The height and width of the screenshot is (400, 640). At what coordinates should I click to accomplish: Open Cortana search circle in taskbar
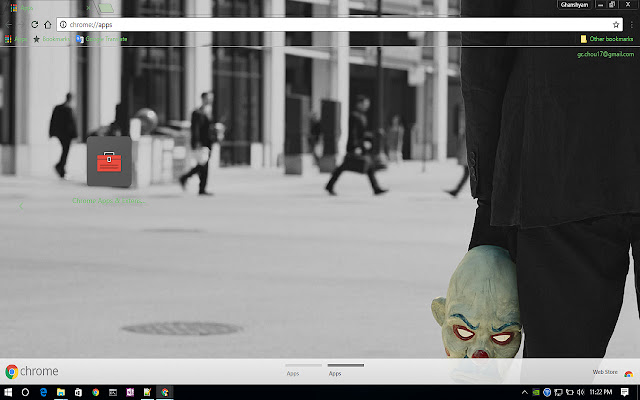(25, 392)
